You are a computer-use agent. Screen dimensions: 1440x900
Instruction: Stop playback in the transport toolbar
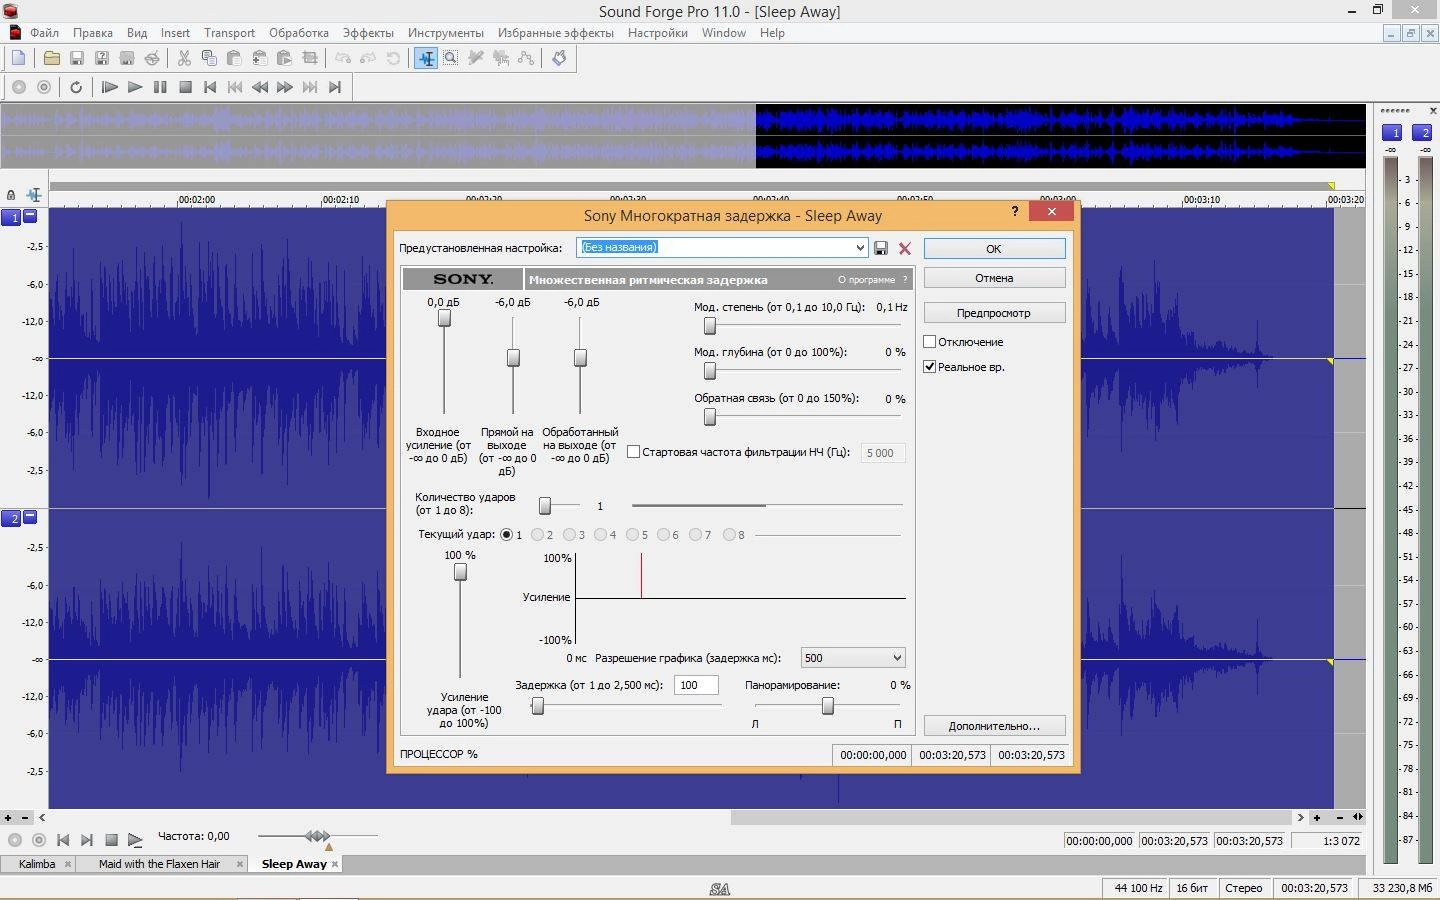click(185, 87)
